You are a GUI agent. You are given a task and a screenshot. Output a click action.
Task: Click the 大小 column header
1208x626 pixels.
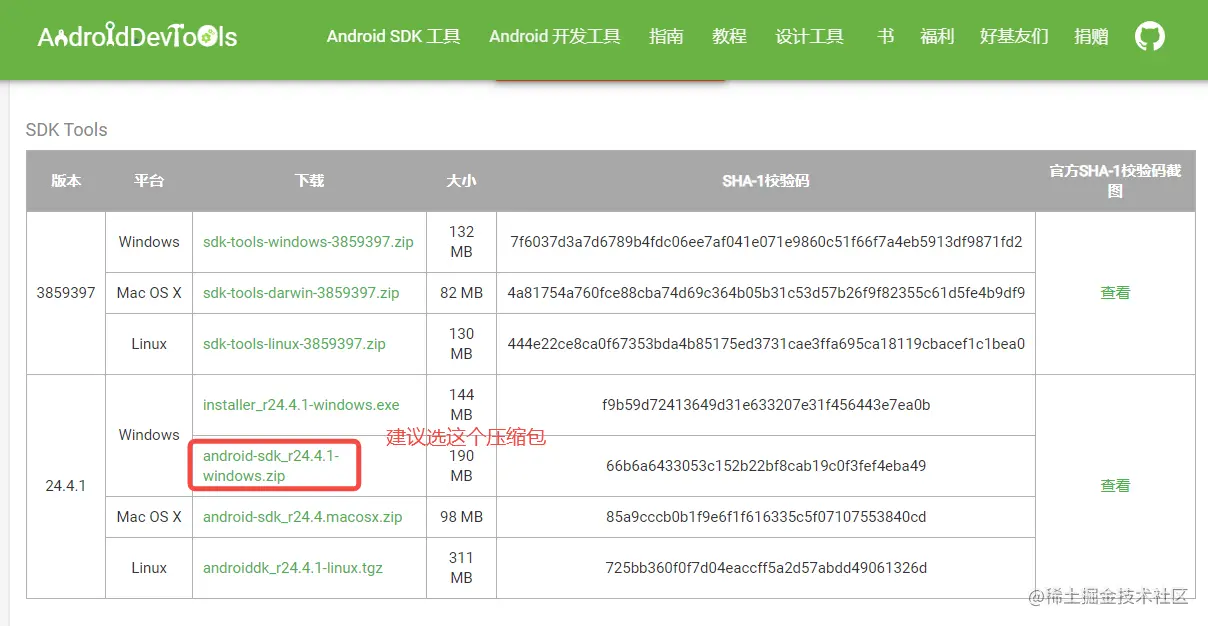[461, 181]
